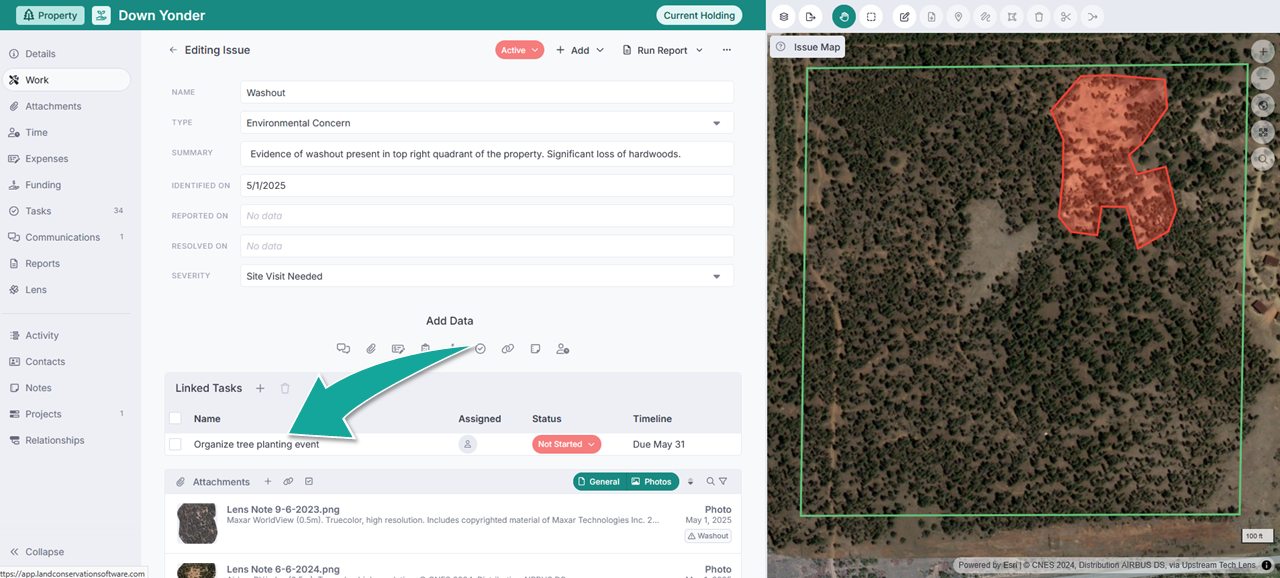Go back using Editing Issue arrow
Viewport: 1280px width, 578px height.
click(173, 50)
